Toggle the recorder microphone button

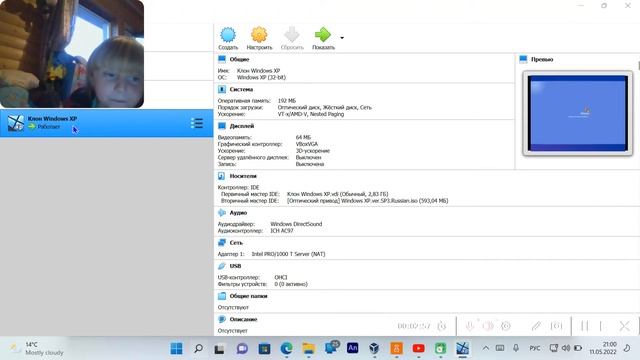point(470,326)
